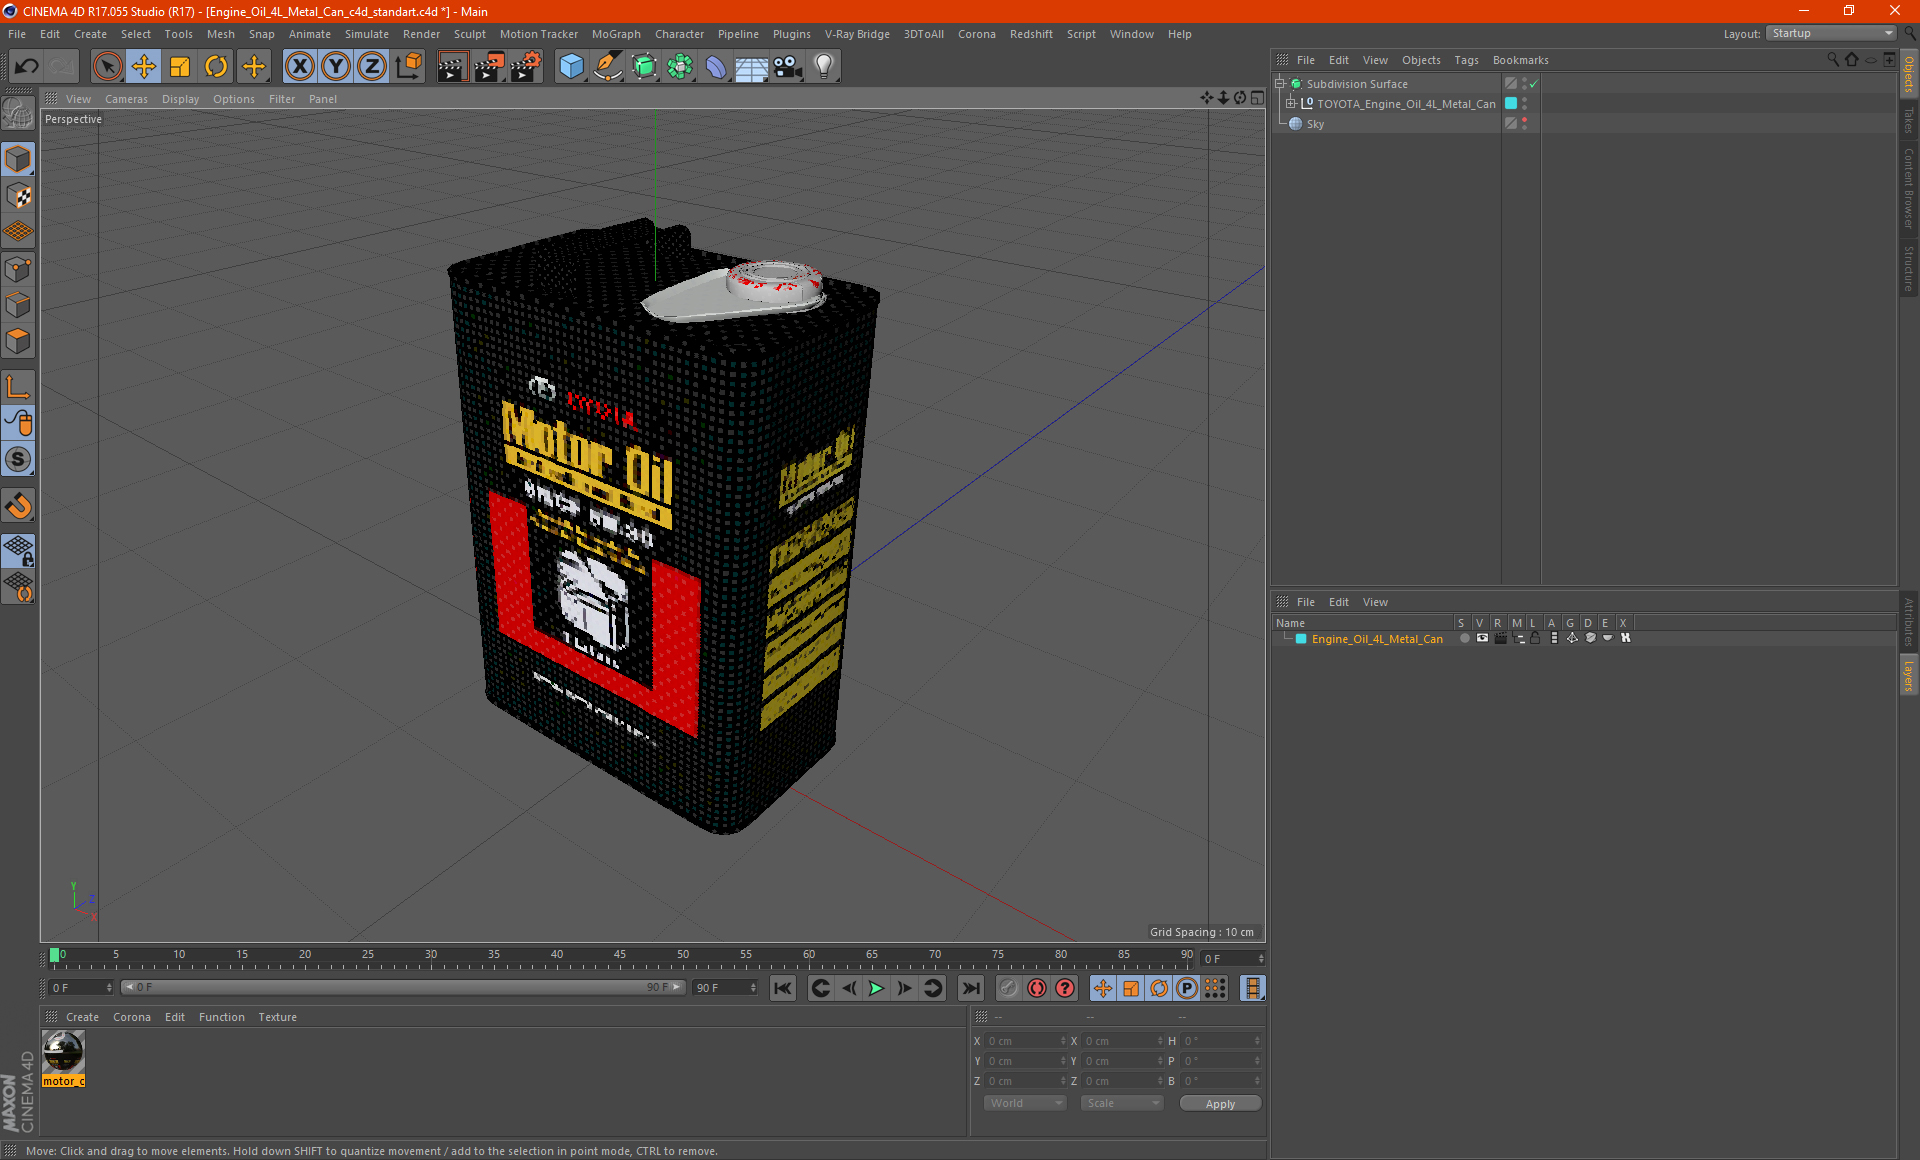Open the Layers side tab

[1909, 675]
